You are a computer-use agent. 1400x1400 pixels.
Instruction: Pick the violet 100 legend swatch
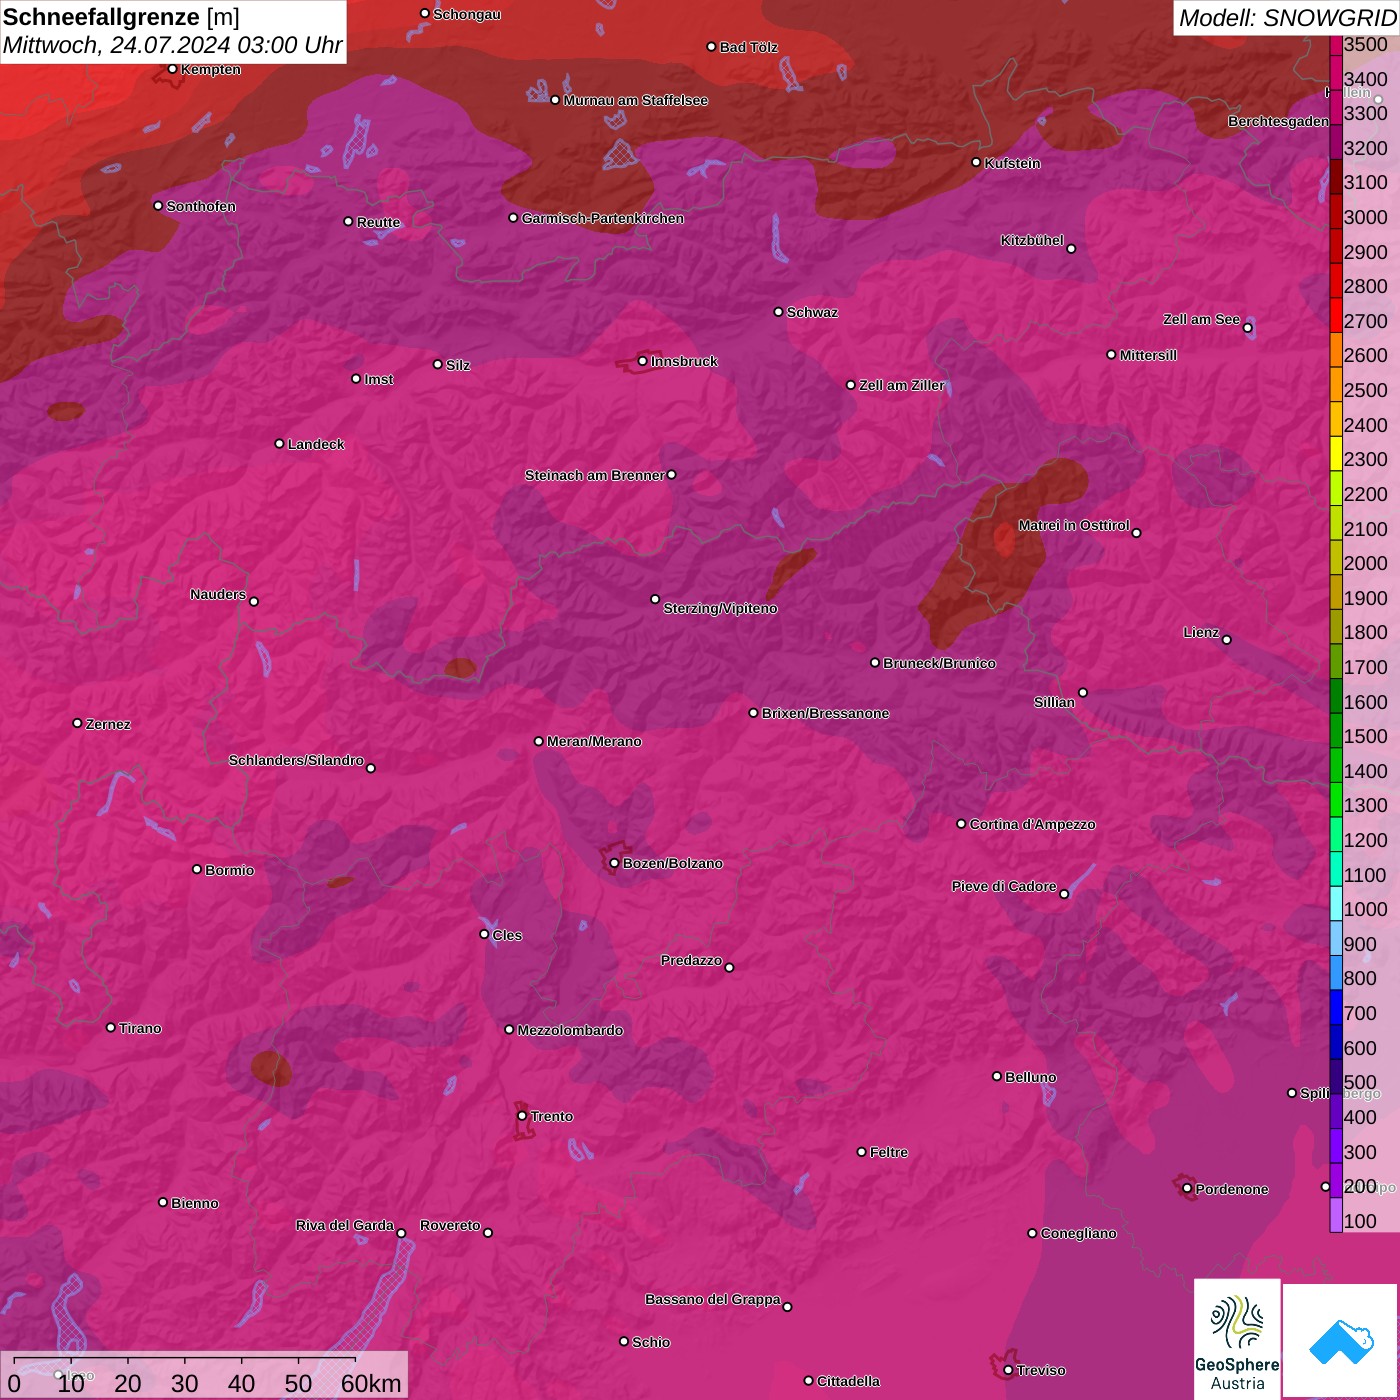click(1335, 1215)
